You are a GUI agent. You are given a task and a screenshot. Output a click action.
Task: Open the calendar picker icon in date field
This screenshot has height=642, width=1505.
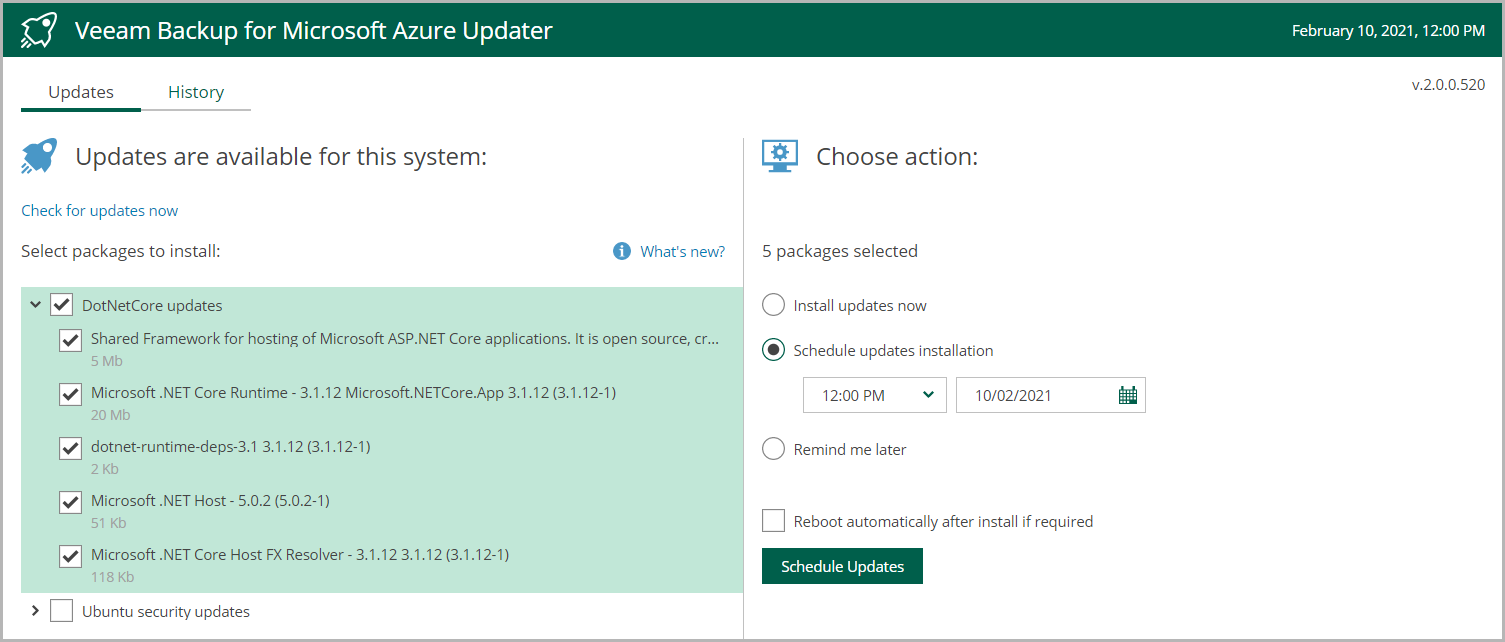[x=1128, y=395]
